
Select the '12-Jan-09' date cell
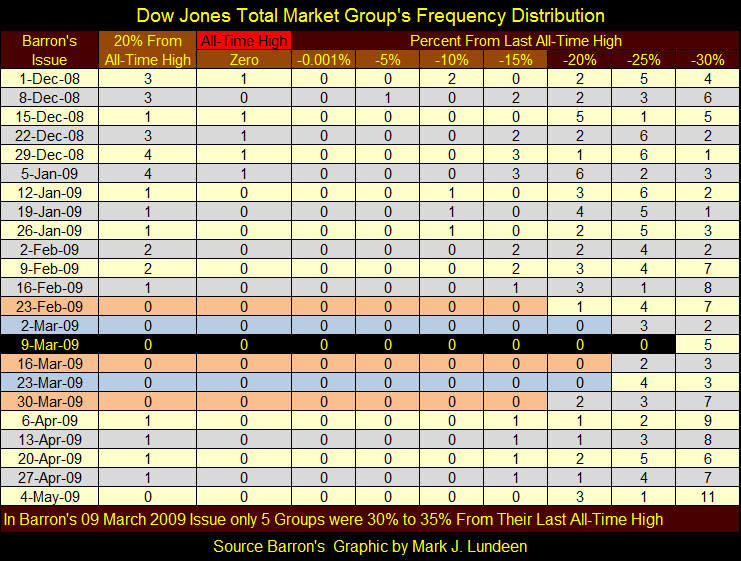(50, 193)
